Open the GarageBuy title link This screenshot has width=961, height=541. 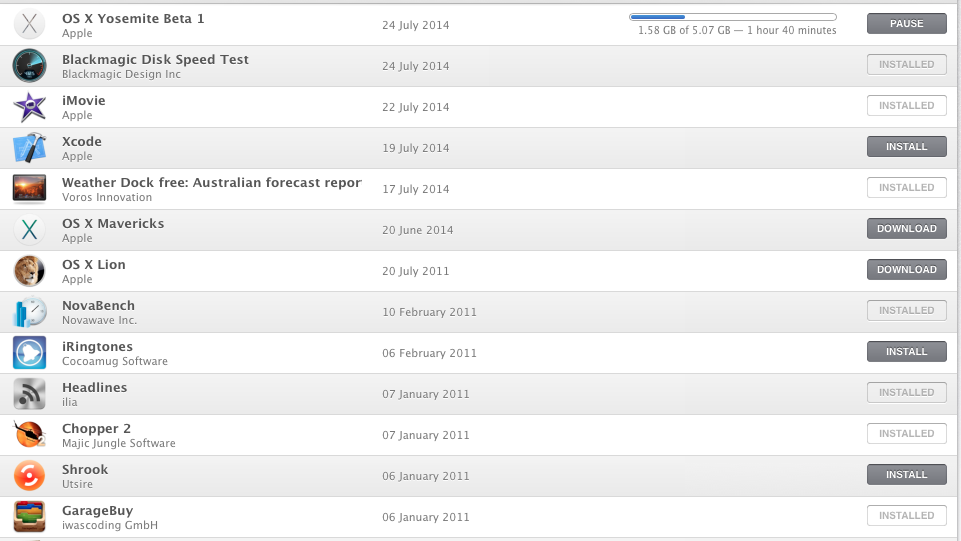pyautogui.click(x=97, y=510)
